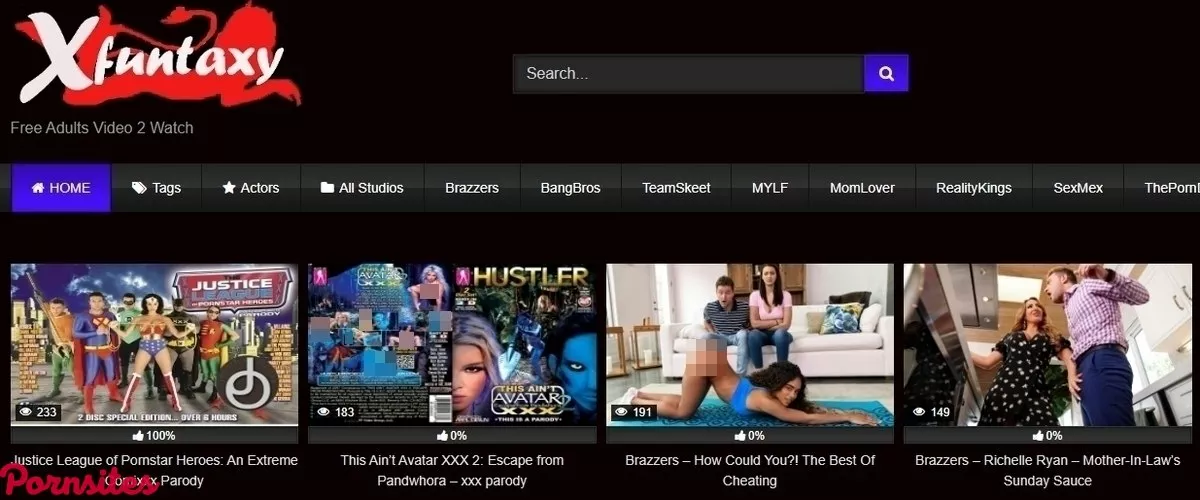Screen dimensions: 1200x500
Task: Click inside the Search text field
Action: 688,73
